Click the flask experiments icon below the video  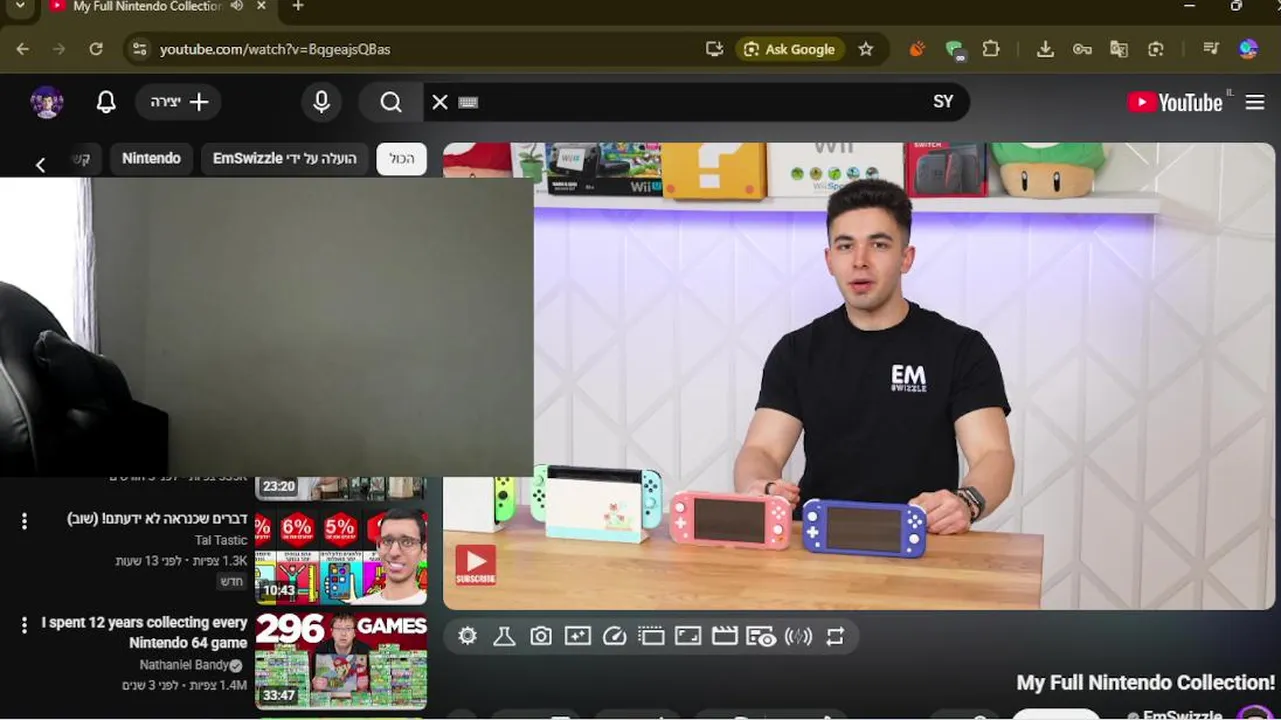point(504,636)
